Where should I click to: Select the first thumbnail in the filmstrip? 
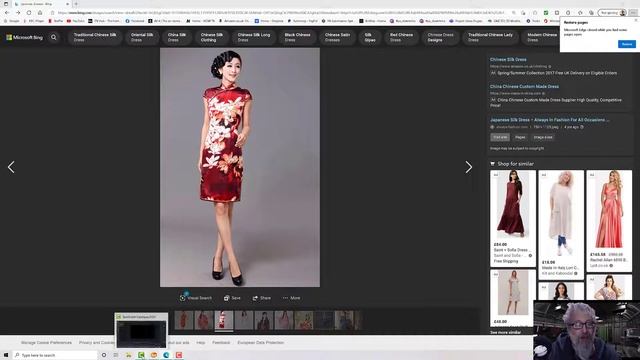pos(184,320)
